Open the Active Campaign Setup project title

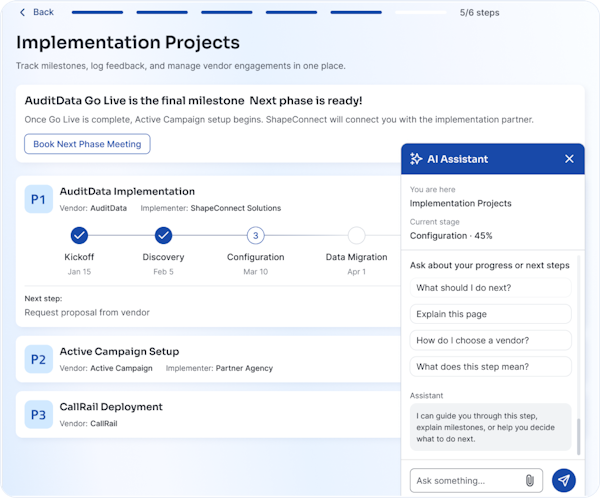click(119, 351)
